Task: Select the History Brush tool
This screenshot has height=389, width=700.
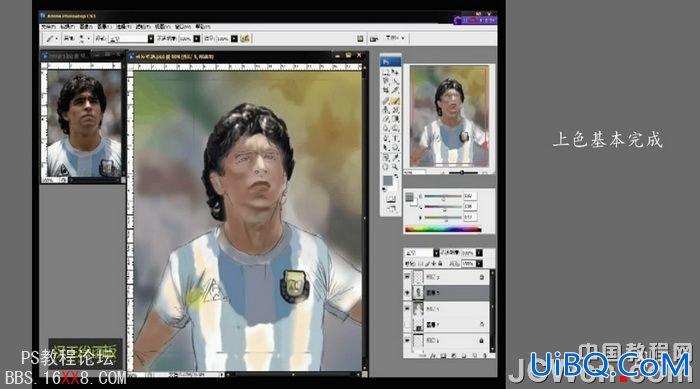Action: click(396, 109)
